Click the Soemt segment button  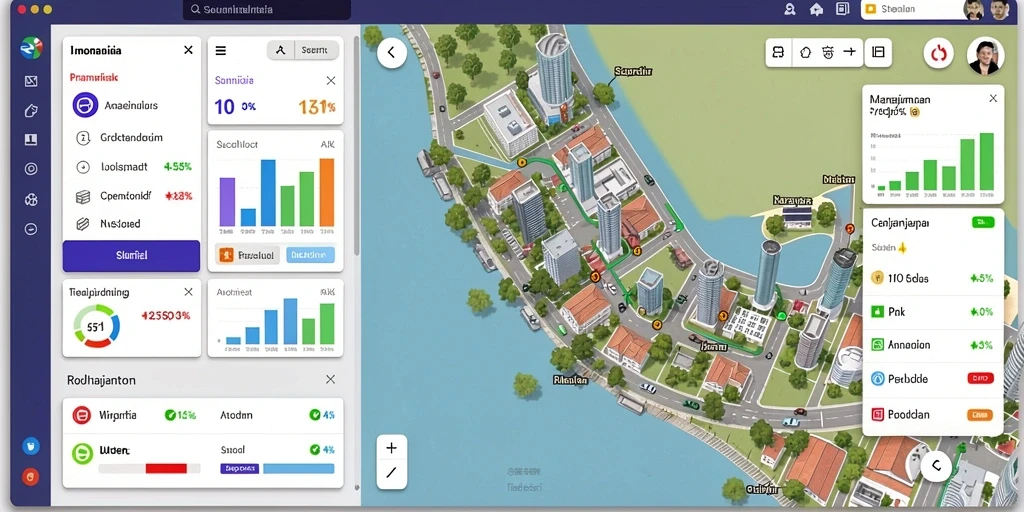(x=317, y=50)
